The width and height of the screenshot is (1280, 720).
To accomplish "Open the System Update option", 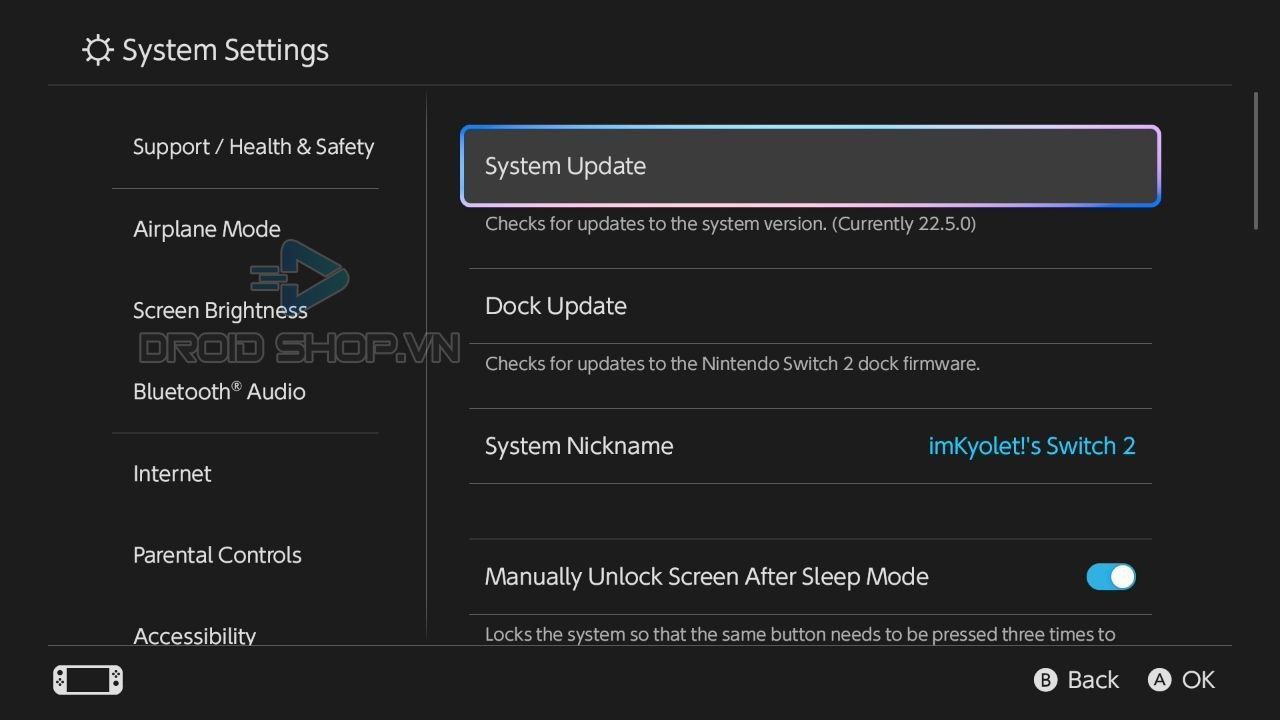I will click(x=810, y=166).
